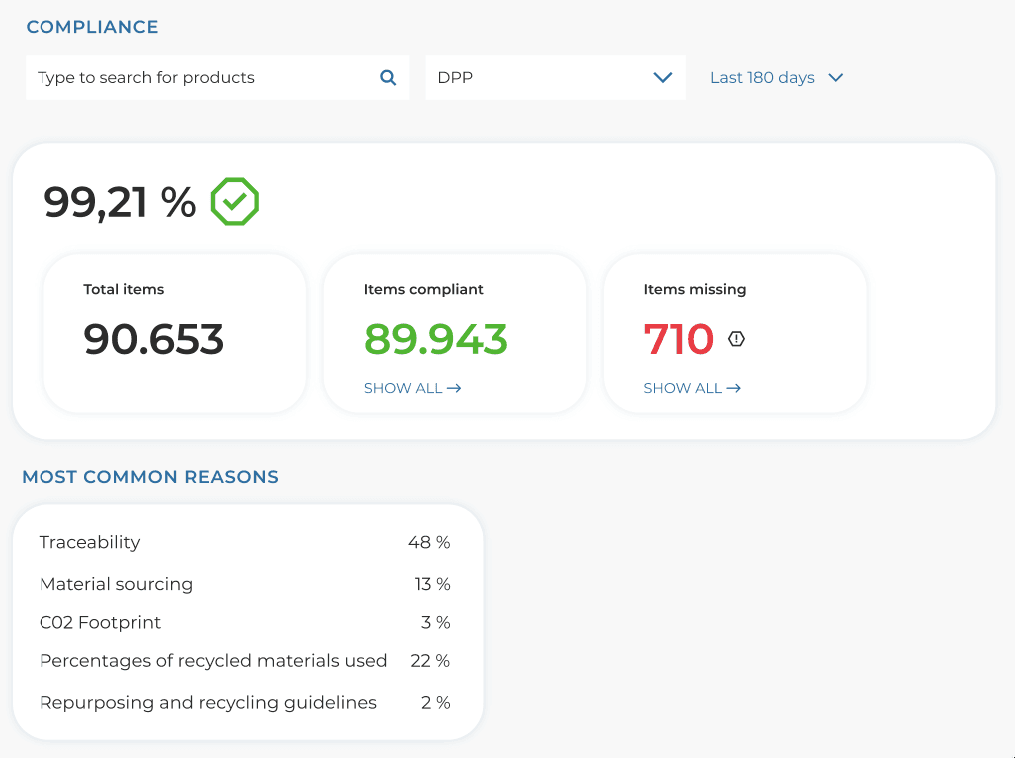Click the arrow icon after SHOW ALL under compliant items

tap(453, 388)
